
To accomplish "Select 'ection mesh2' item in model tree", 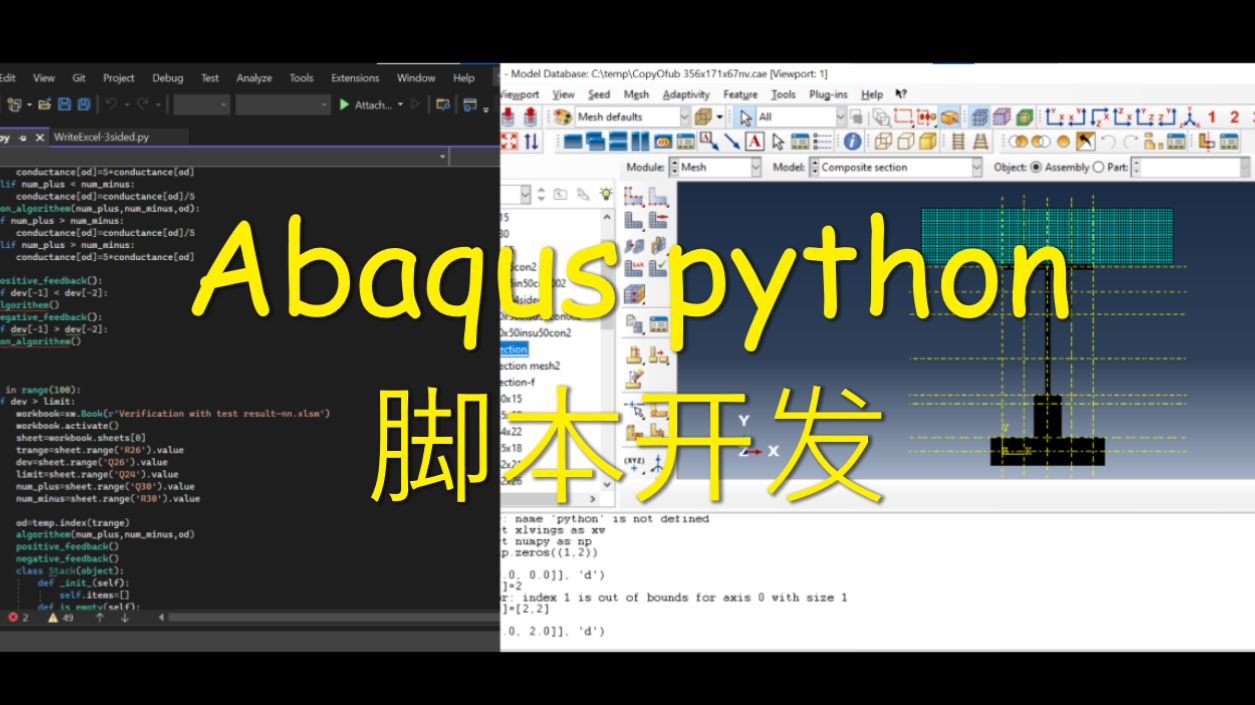I will click(529, 366).
